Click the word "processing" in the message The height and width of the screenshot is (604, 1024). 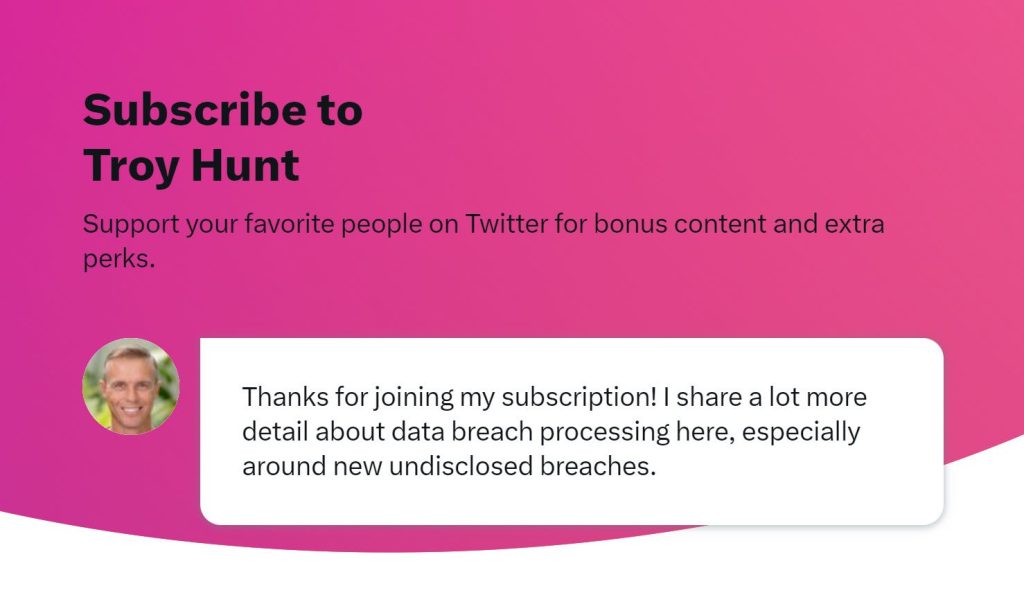click(605, 432)
